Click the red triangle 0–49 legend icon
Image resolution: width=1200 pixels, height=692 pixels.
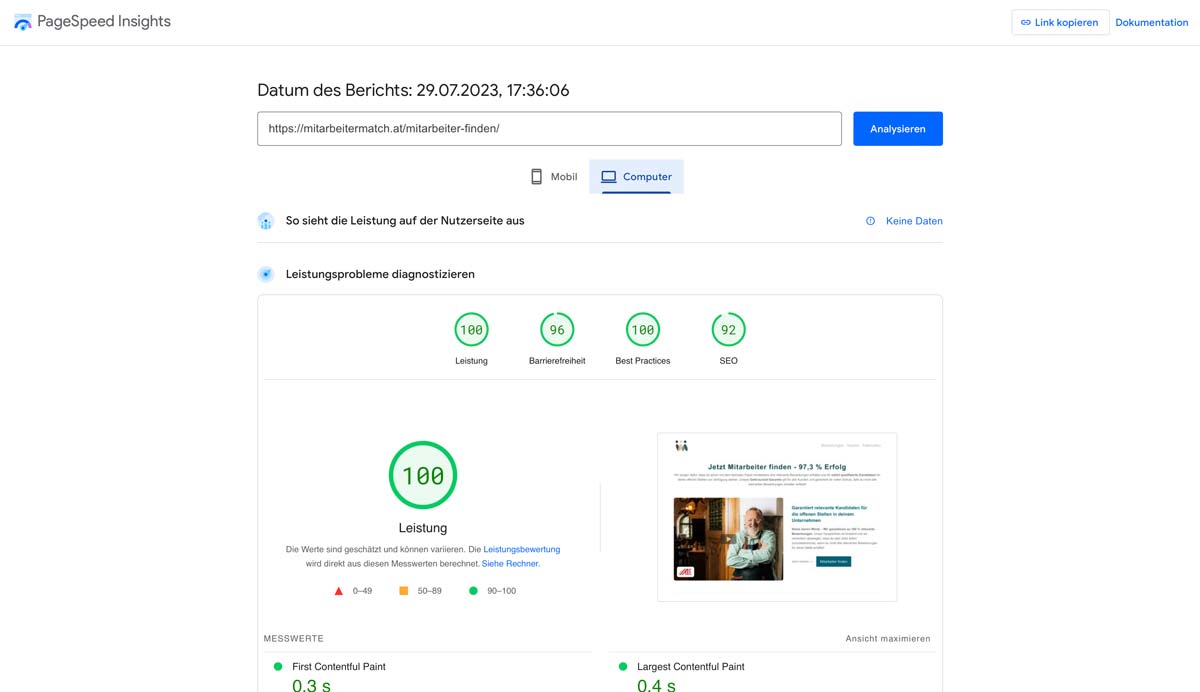tap(339, 591)
